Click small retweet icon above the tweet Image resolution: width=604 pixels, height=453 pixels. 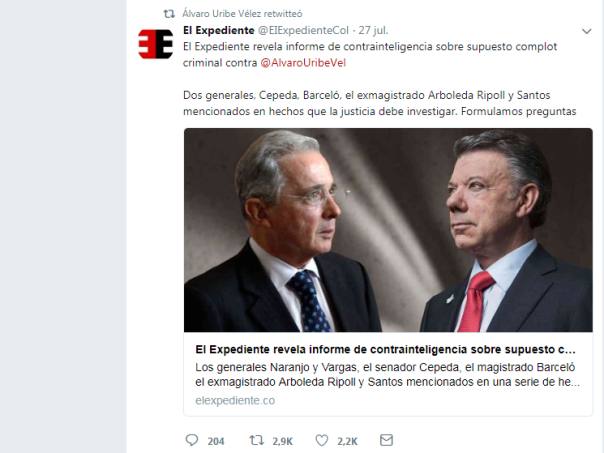point(169,14)
